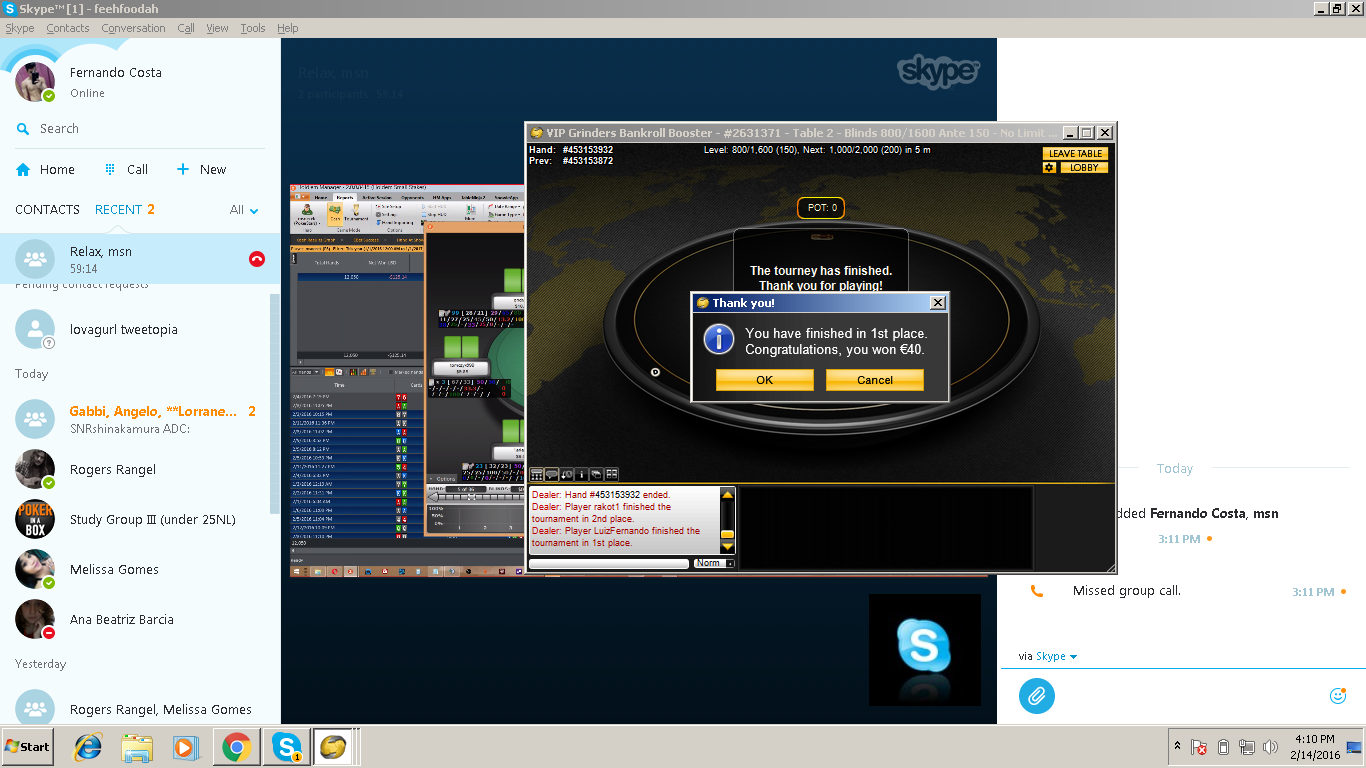The image size is (1366, 768).
Task: Click the network tray icon
Action: (1247, 747)
